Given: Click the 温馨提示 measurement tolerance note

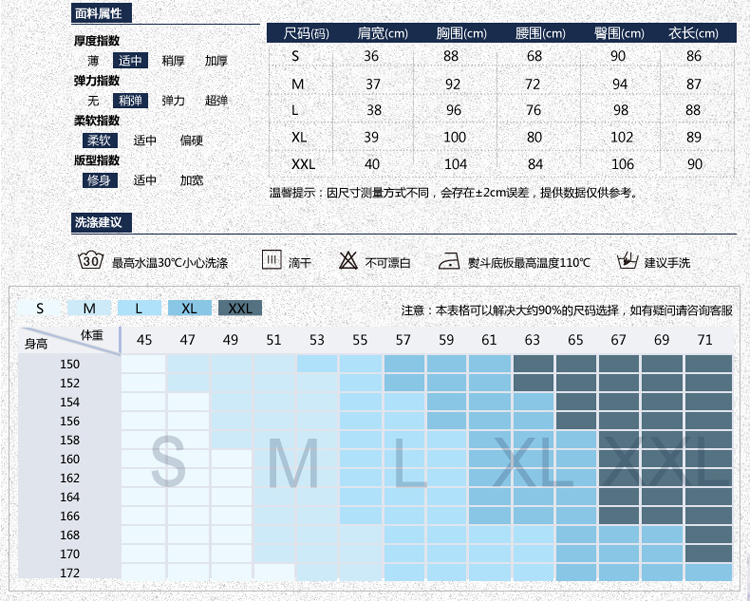Looking at the screenshot, I should (x=453, y=193).
